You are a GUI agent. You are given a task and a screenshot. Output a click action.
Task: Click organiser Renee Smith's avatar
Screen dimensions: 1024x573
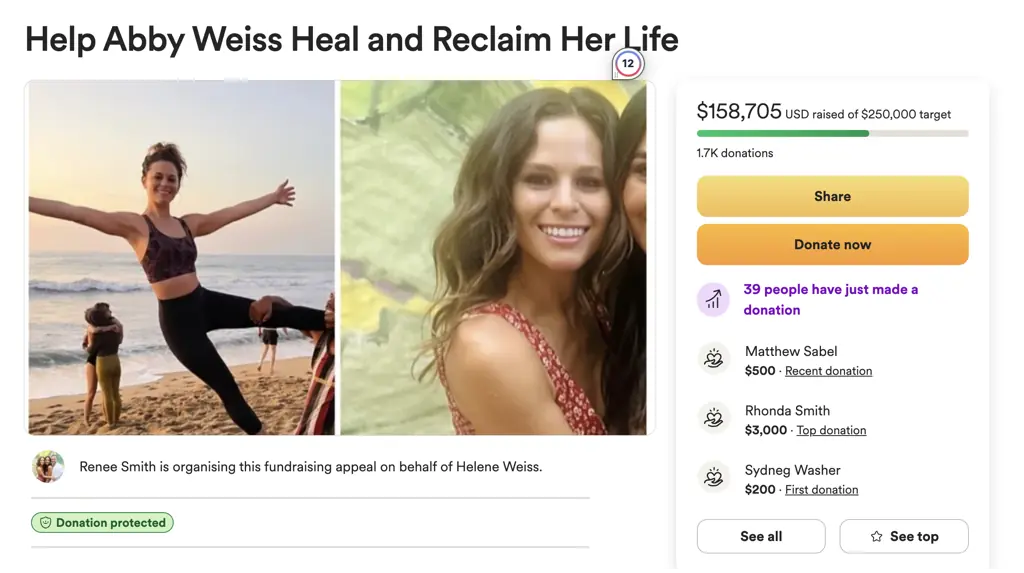(x=48, y=467)
